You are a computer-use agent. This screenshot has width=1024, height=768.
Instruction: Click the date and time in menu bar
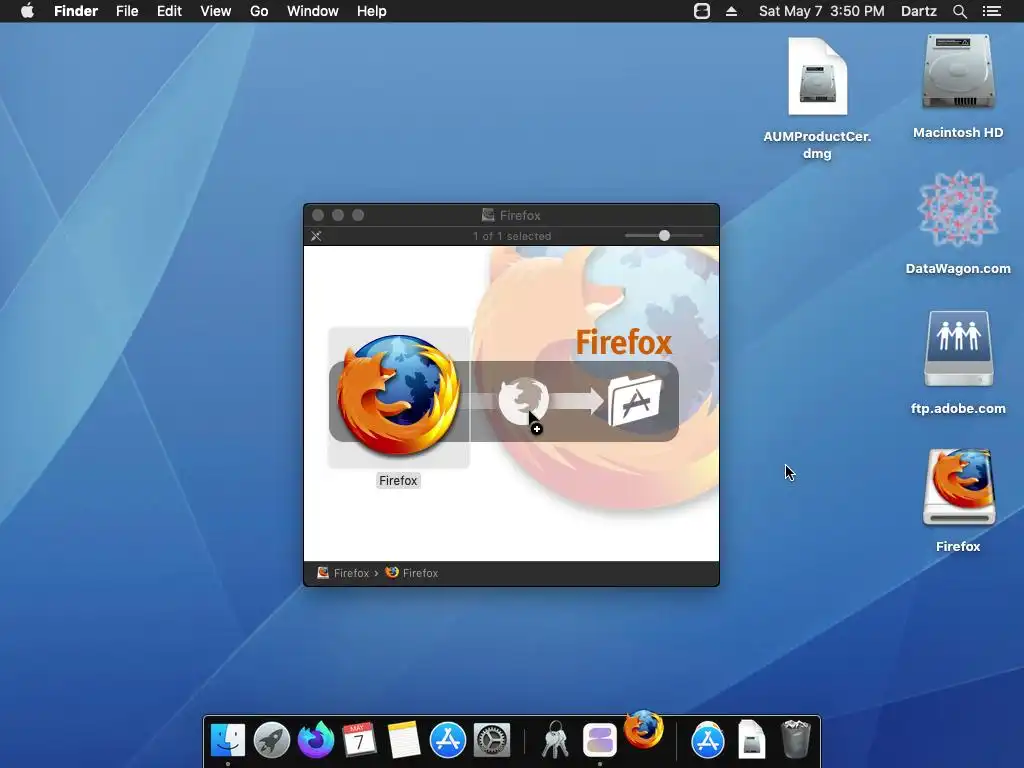click(x=822, y=11)
